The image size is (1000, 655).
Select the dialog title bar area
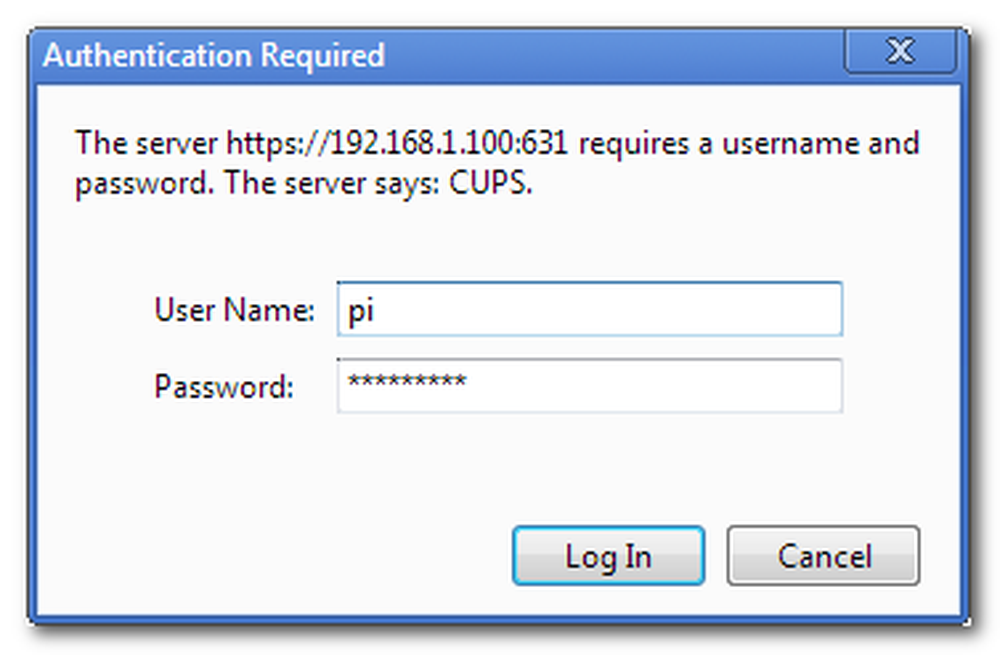(x=440, y=55)
